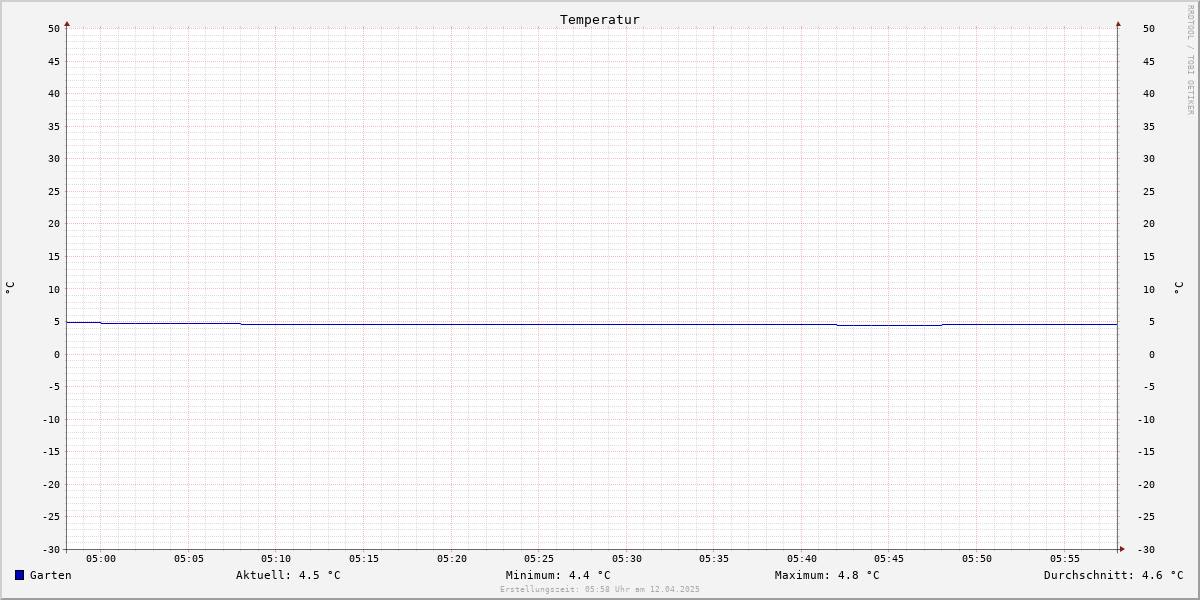Screen dimensions: 1200x600
Task: Click the right axis -30 label
Action: pyautogui.click(x=1149, y=550)
